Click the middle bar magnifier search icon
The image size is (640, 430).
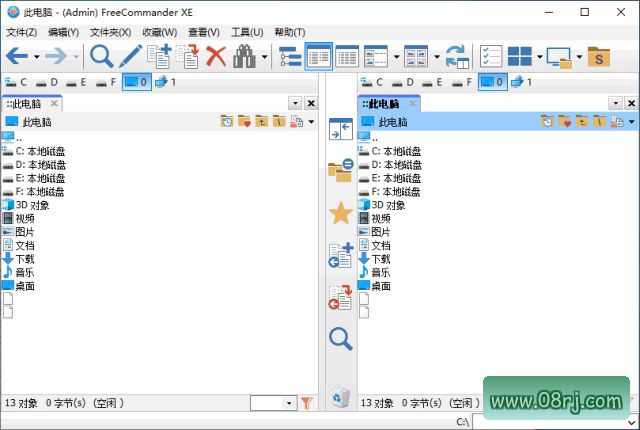340,339
